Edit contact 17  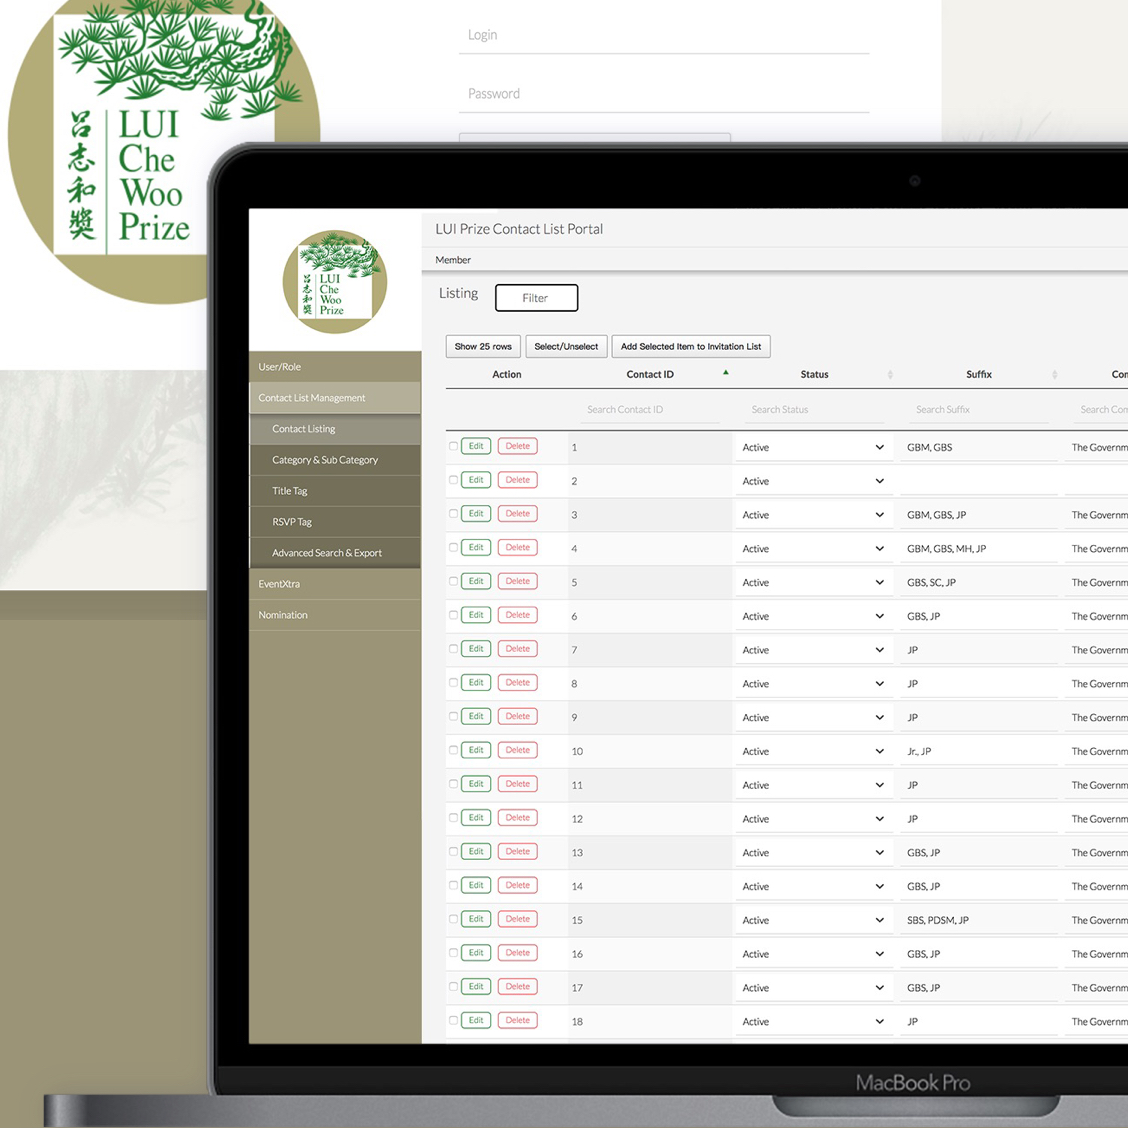point(476,987)
